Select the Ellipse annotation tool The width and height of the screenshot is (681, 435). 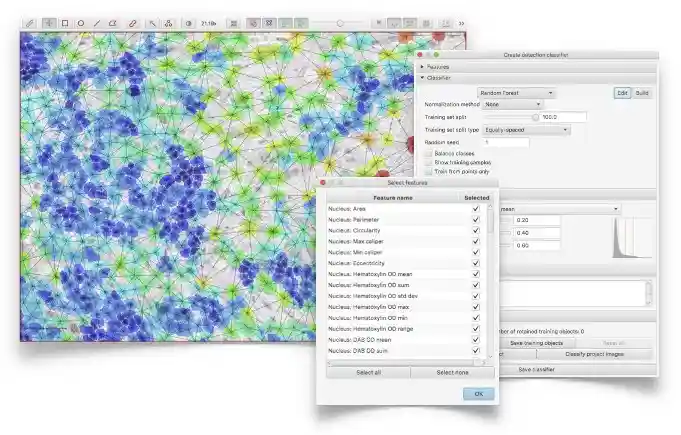pos(81,22)
